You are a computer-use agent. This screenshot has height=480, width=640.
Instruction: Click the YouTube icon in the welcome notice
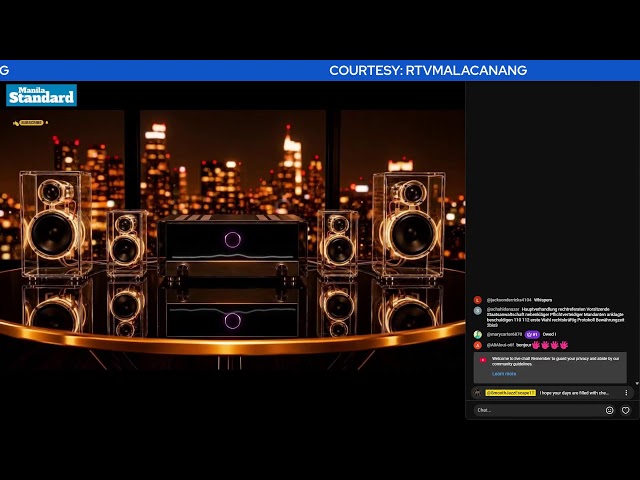pos(483,360)
